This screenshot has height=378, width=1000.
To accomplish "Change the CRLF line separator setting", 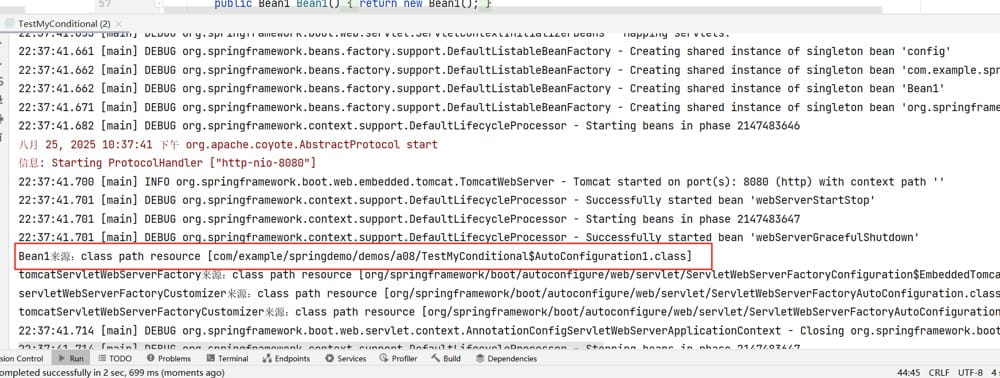I will [939, 372].
